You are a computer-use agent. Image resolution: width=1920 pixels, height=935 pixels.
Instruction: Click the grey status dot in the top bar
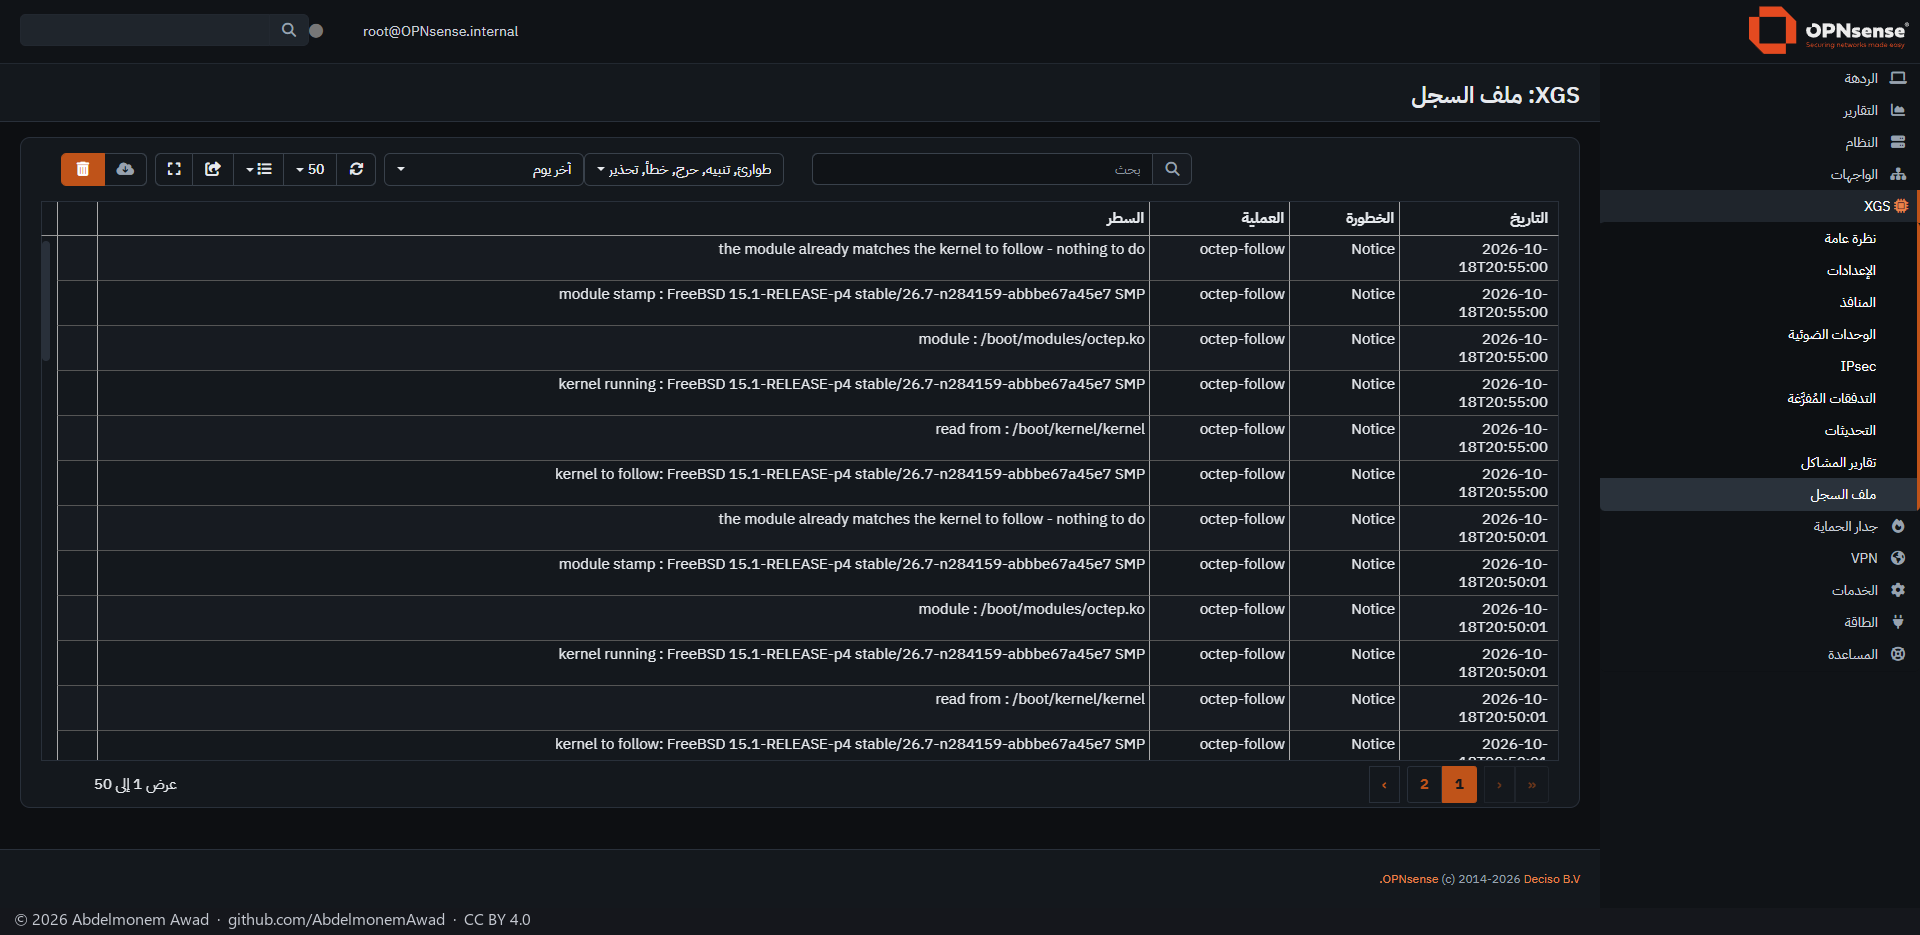316,31
